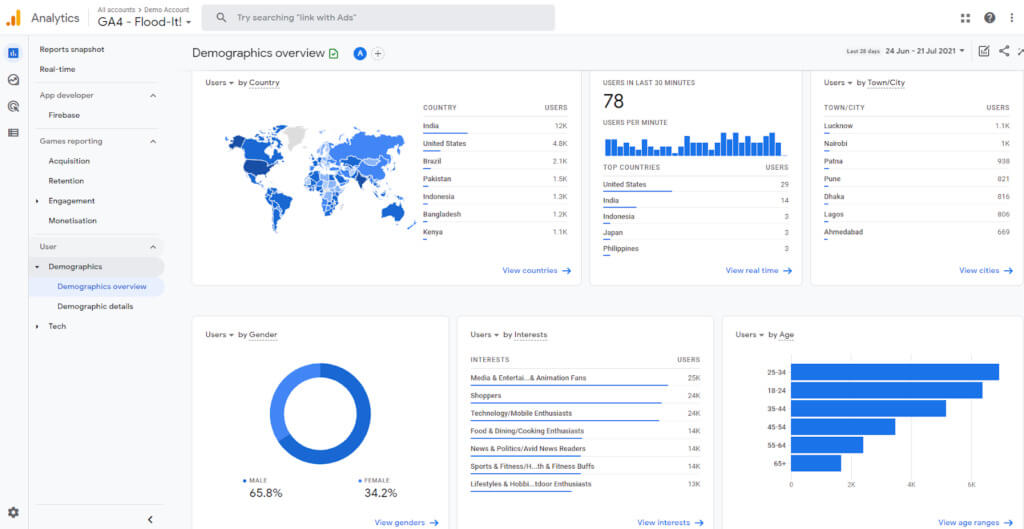Open Users metric dropdown on Gender card

point(219,335)
